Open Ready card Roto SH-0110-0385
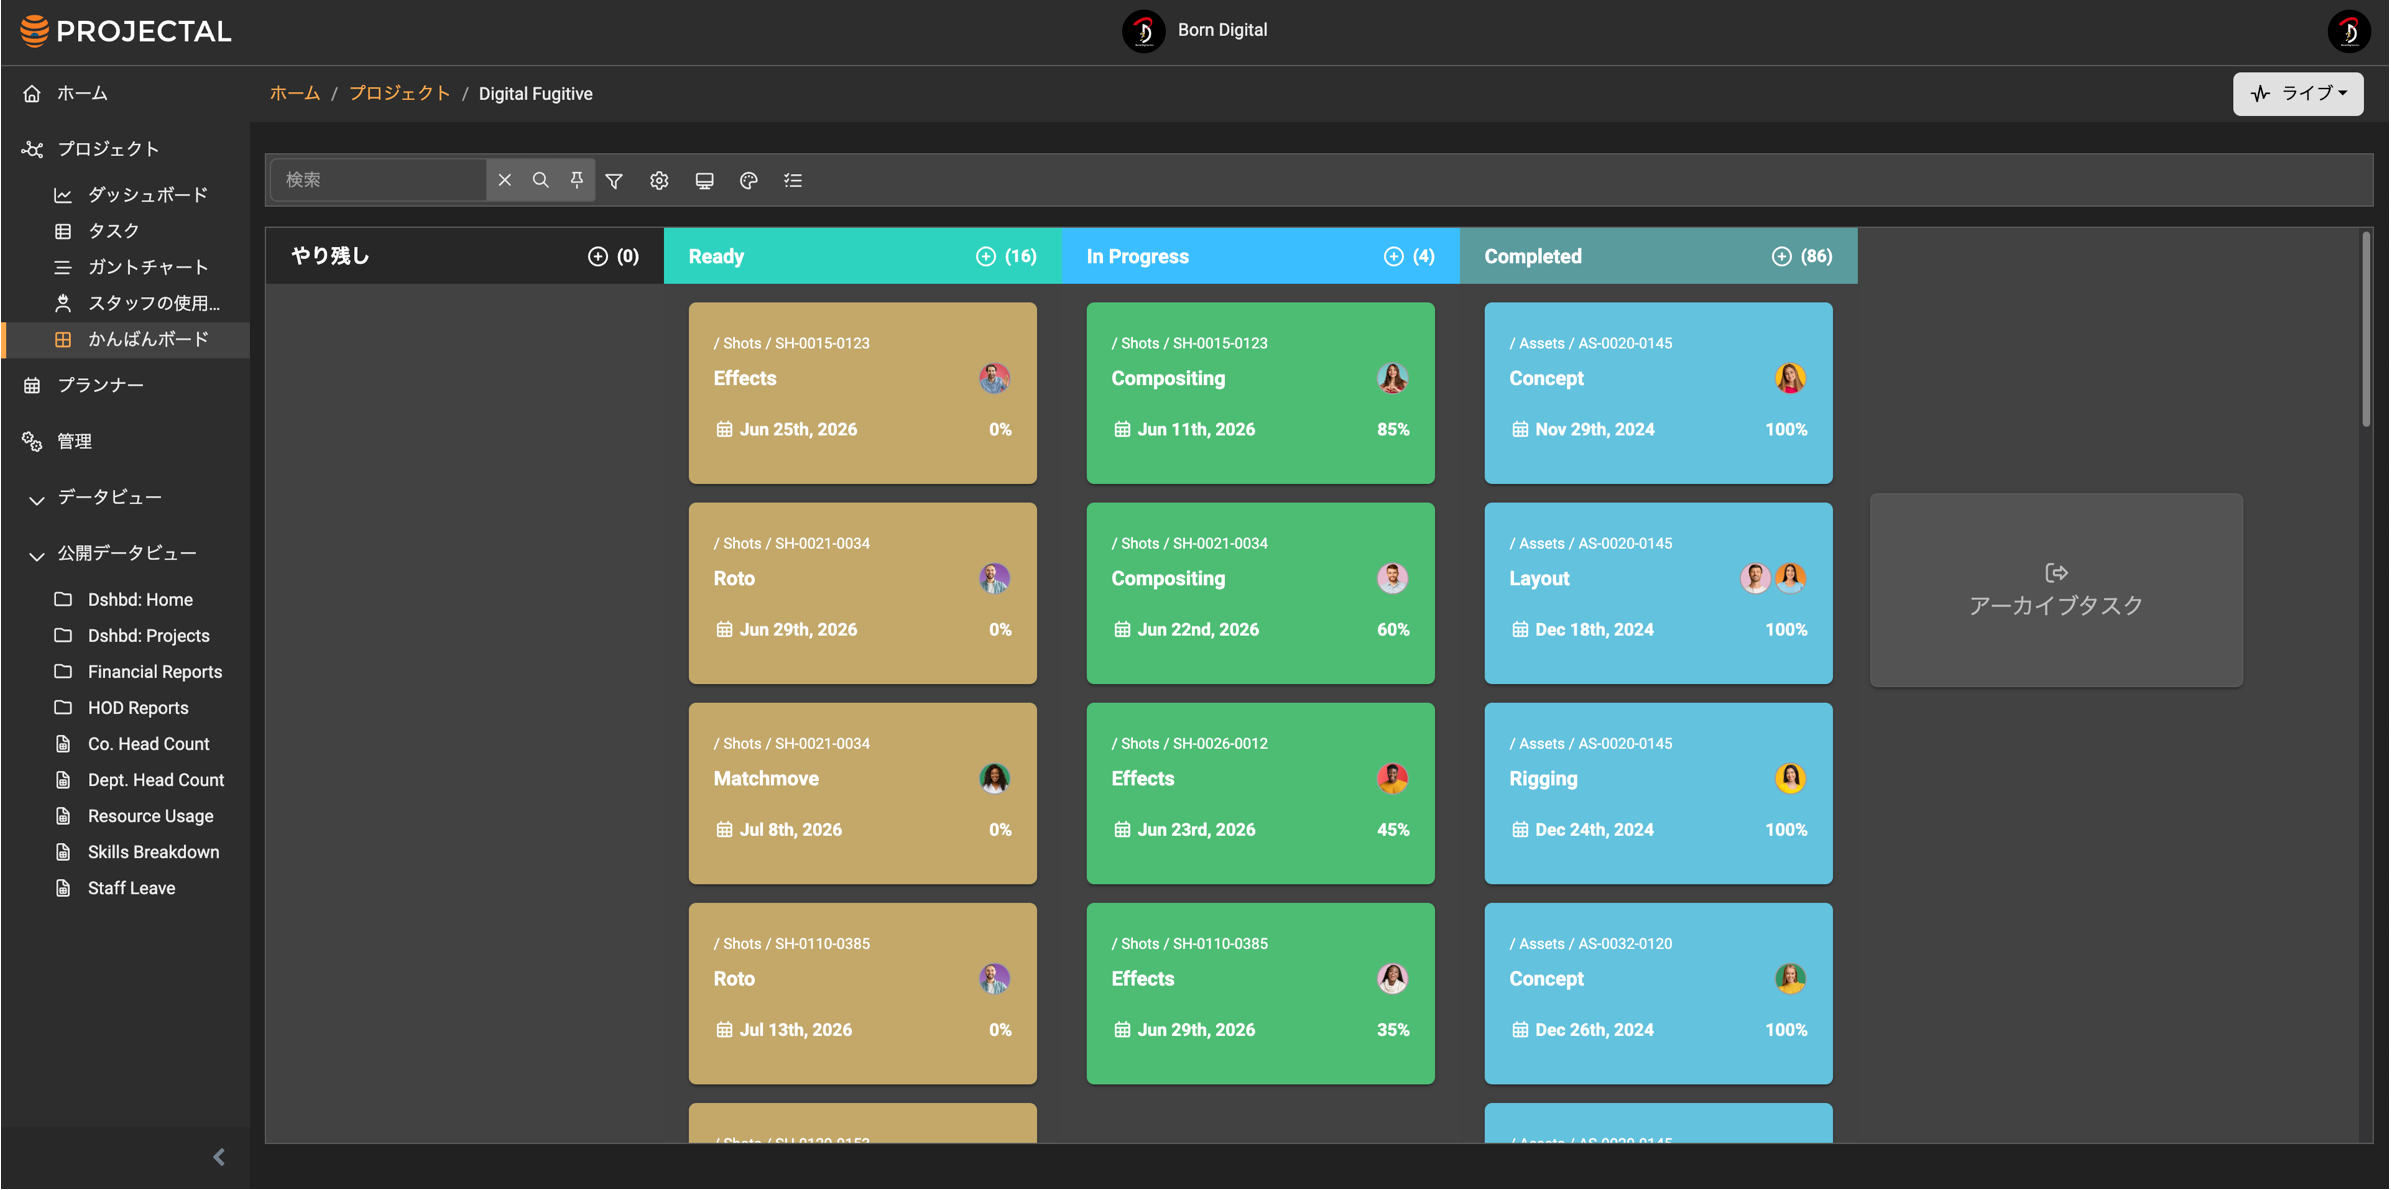Image resolution: width=2391 pixels, height=1190 pixels. coord(862,993)
